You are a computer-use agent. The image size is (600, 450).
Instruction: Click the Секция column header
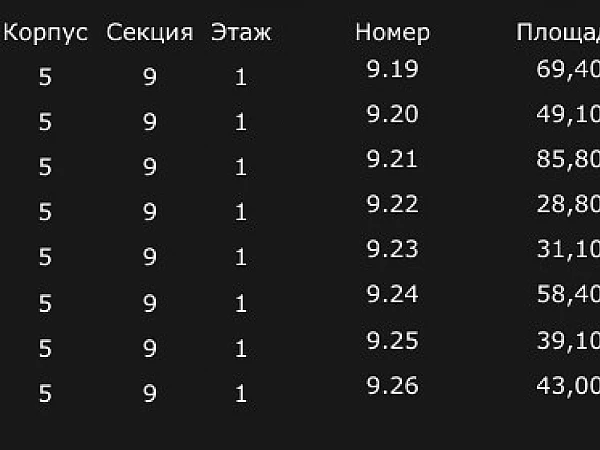[x=149, y=32]
